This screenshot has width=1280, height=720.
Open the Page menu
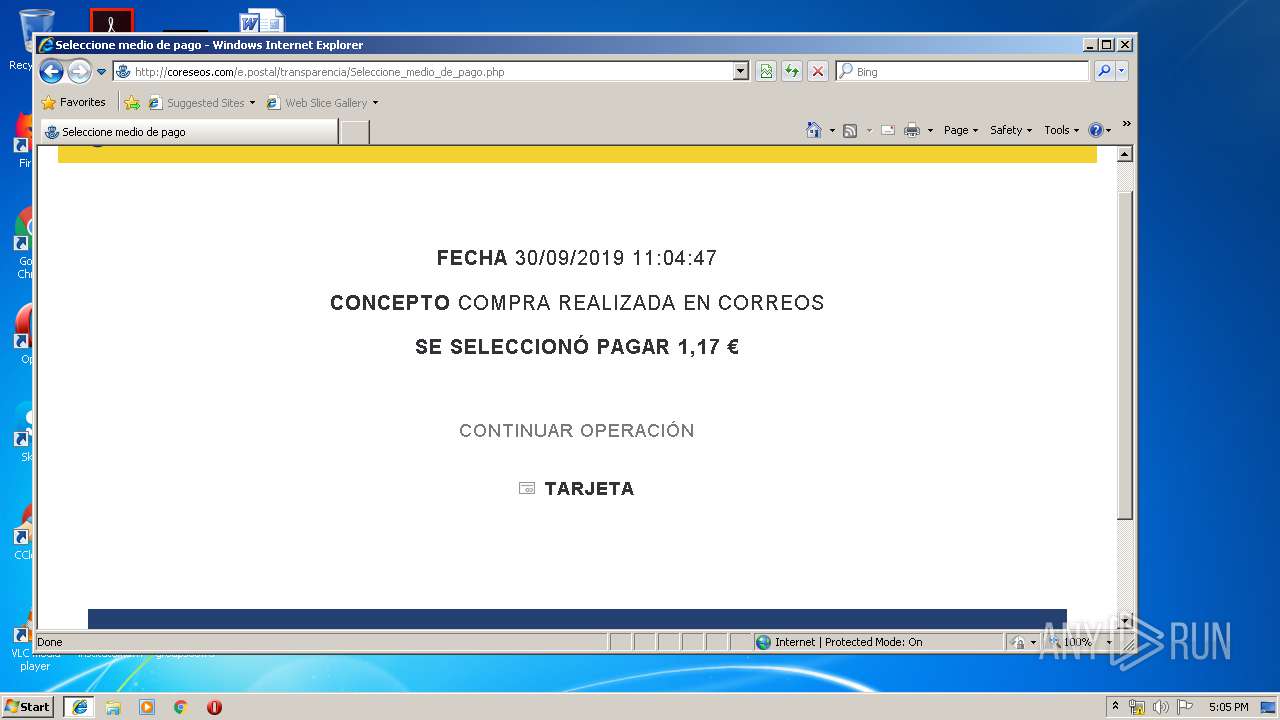tap(961, 130)
